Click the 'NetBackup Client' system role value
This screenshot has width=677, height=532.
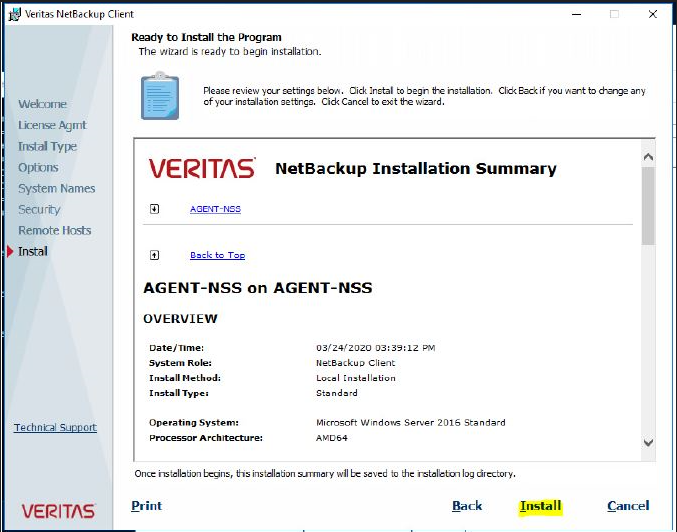[355, 363]
